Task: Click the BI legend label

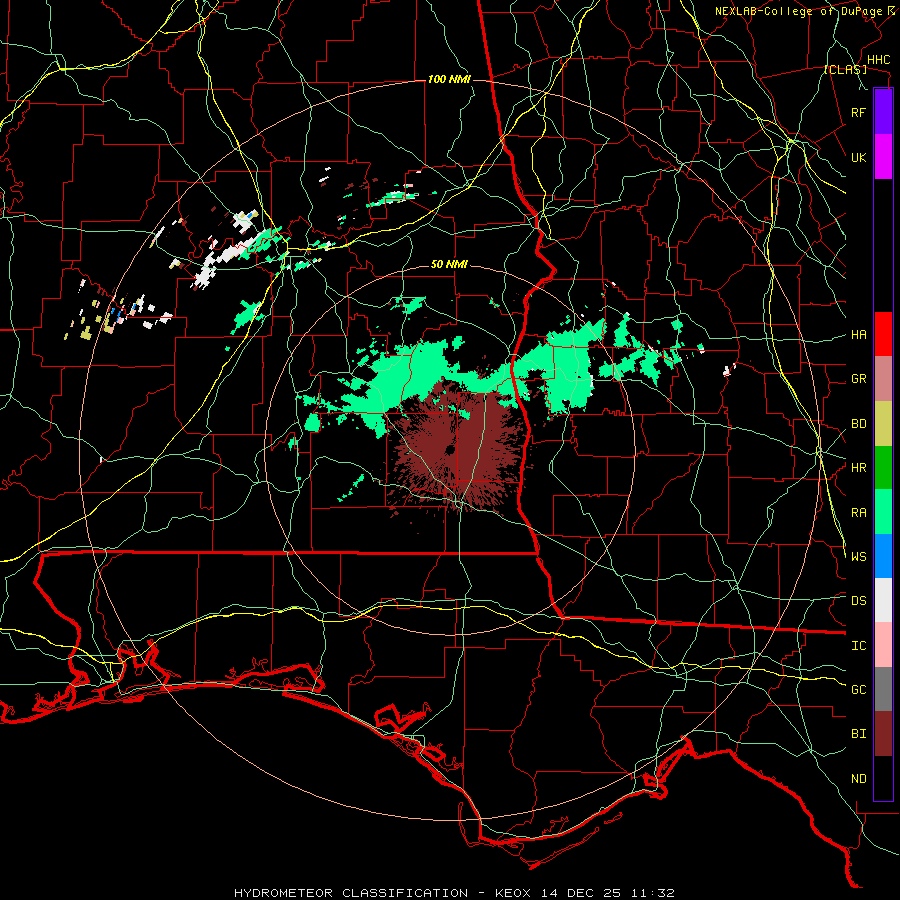Action: click(x=858, y=734)
